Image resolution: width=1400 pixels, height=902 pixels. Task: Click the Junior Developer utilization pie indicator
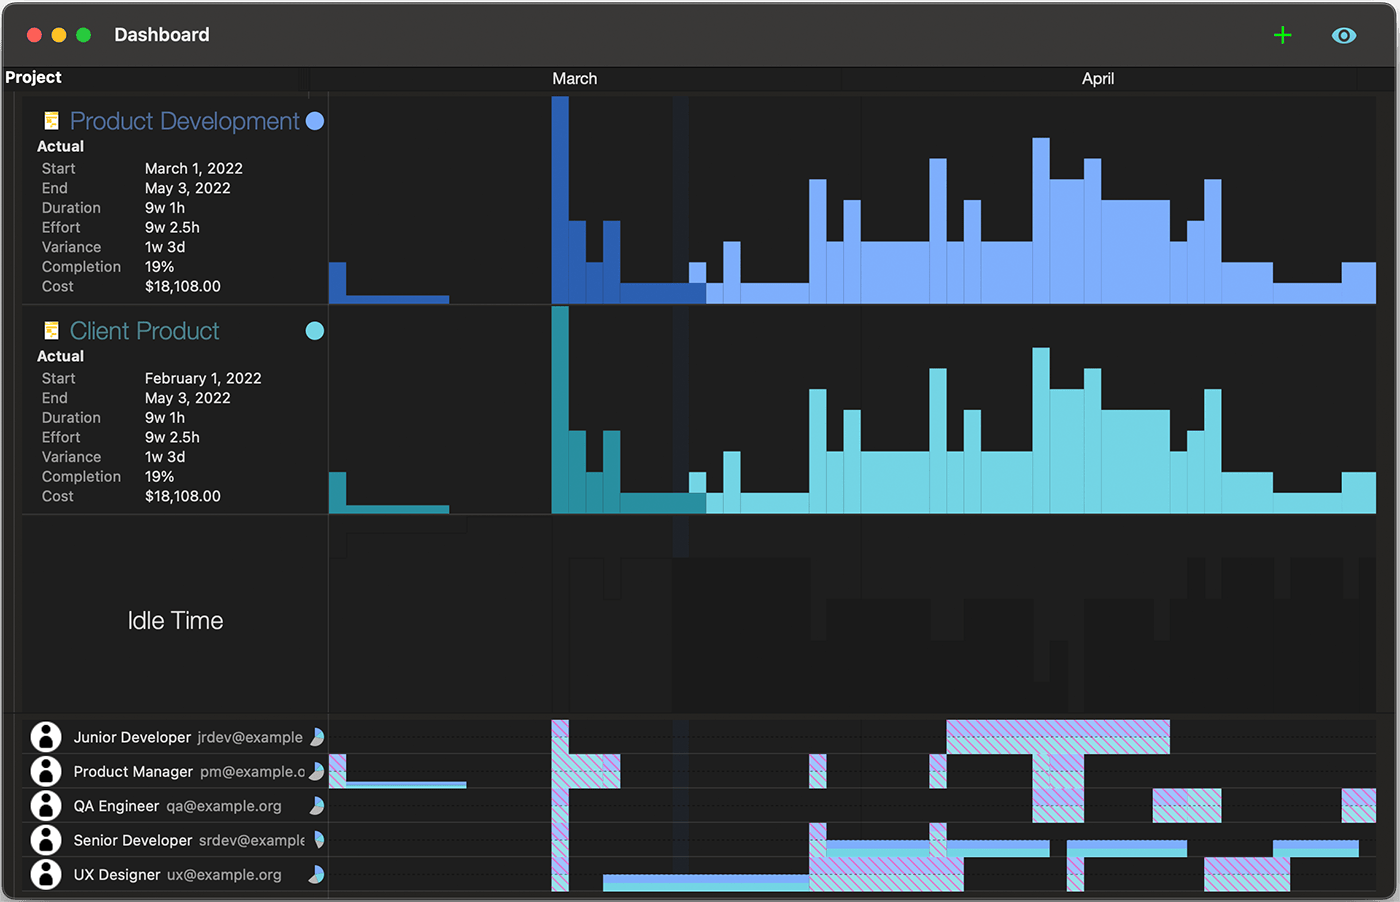point(317,737)
